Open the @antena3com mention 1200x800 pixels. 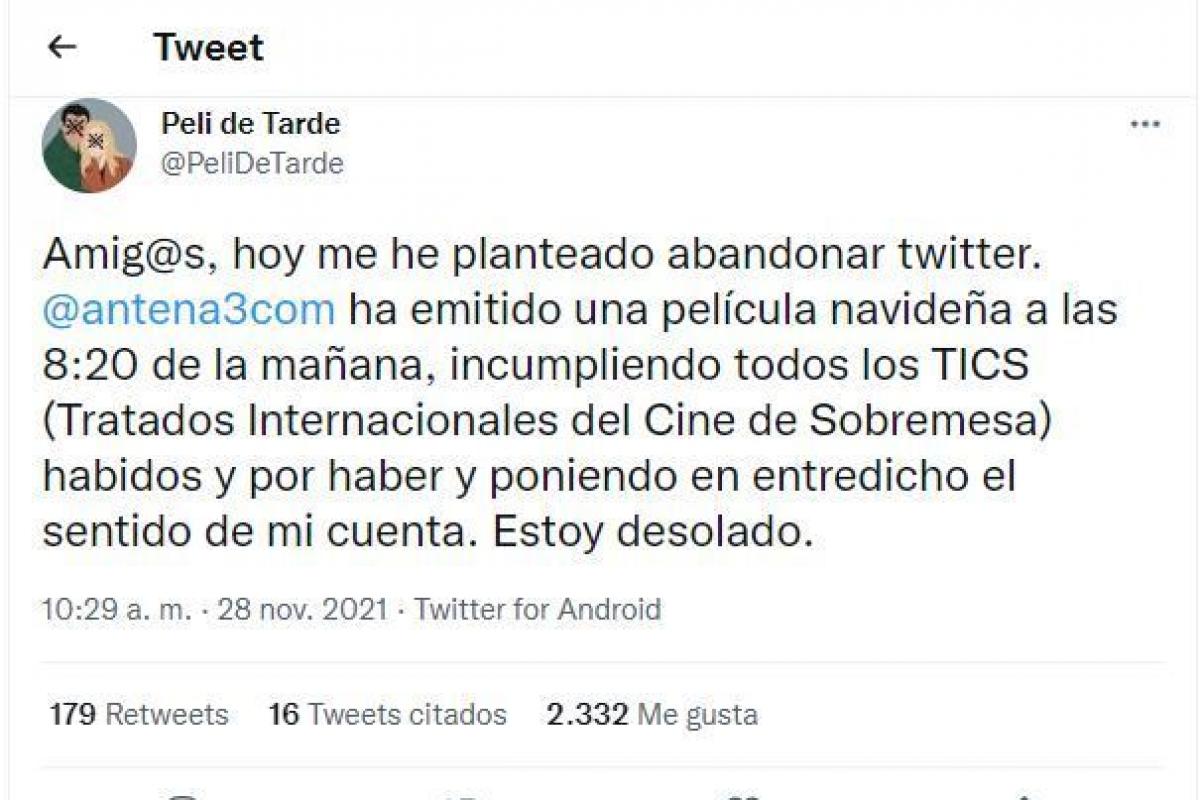click(188, 310)
